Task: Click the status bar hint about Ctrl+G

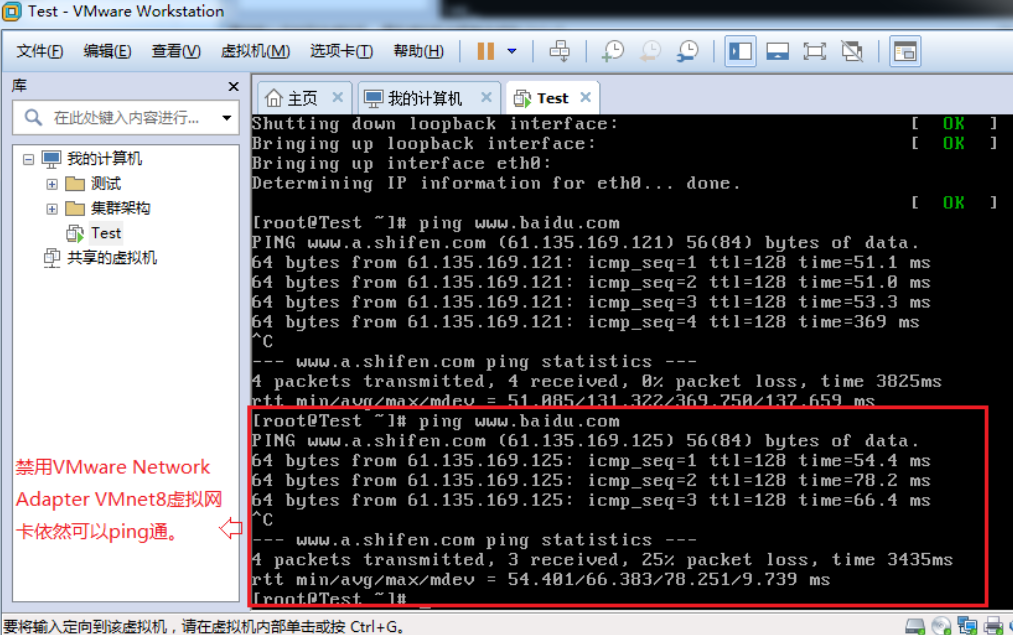Action: tap(204, 626)
